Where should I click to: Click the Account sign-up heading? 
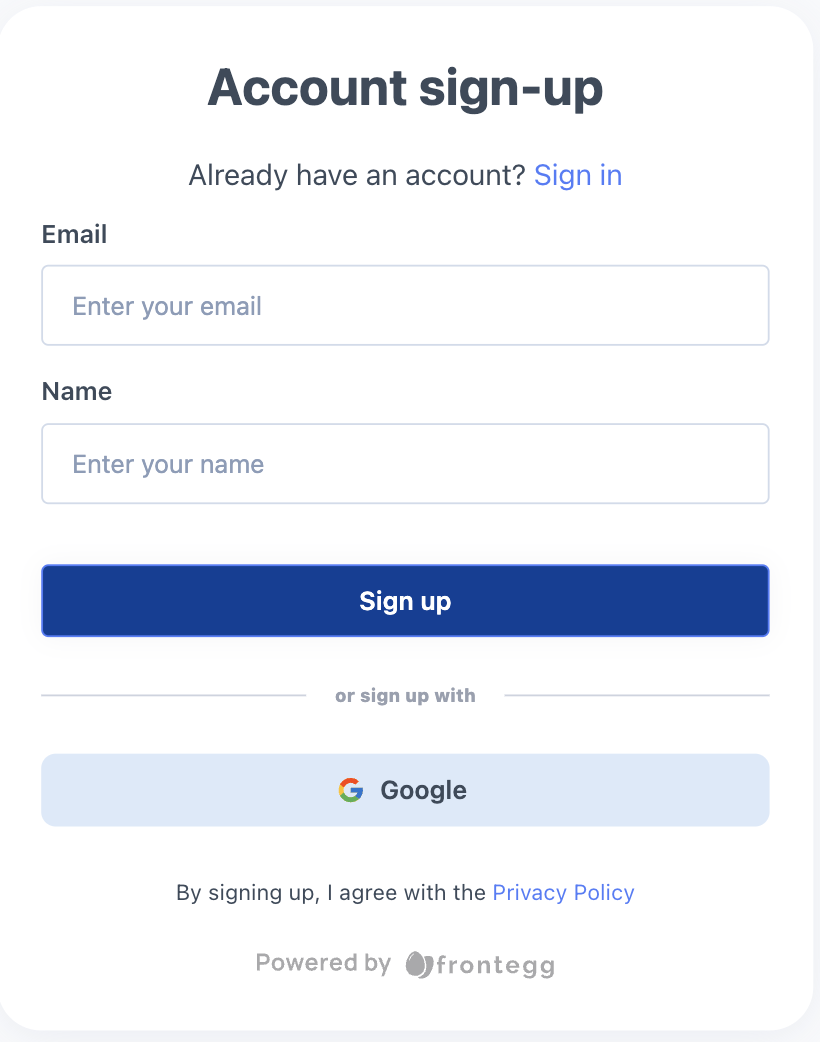(405, 88)
